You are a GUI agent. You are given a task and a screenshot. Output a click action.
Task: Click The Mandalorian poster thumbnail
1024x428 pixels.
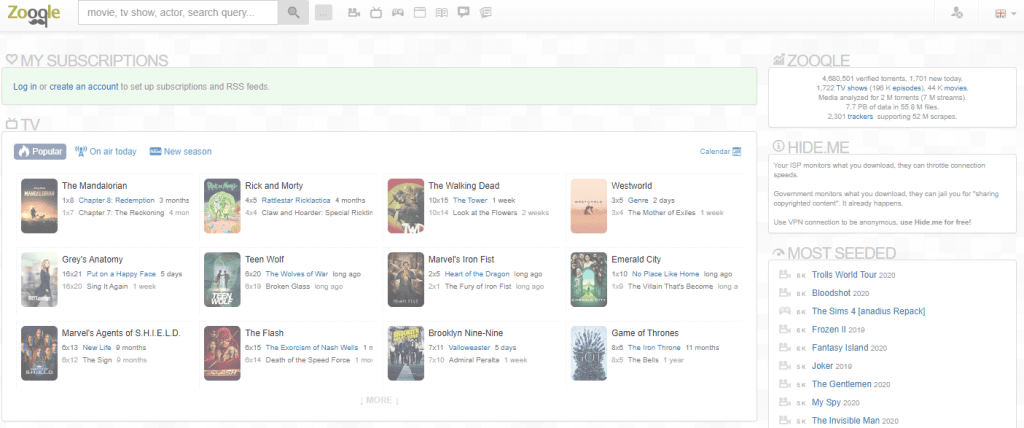pos(39,206)
